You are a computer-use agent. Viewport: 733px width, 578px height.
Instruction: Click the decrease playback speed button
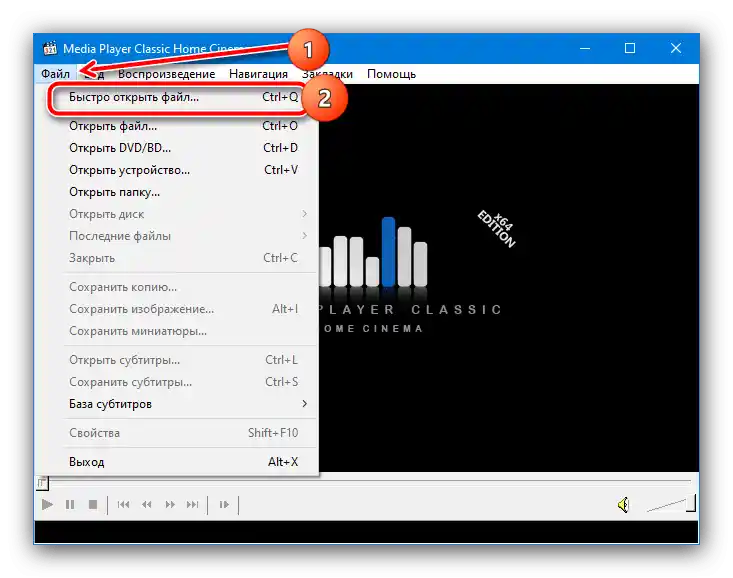(x=147, y=505)
